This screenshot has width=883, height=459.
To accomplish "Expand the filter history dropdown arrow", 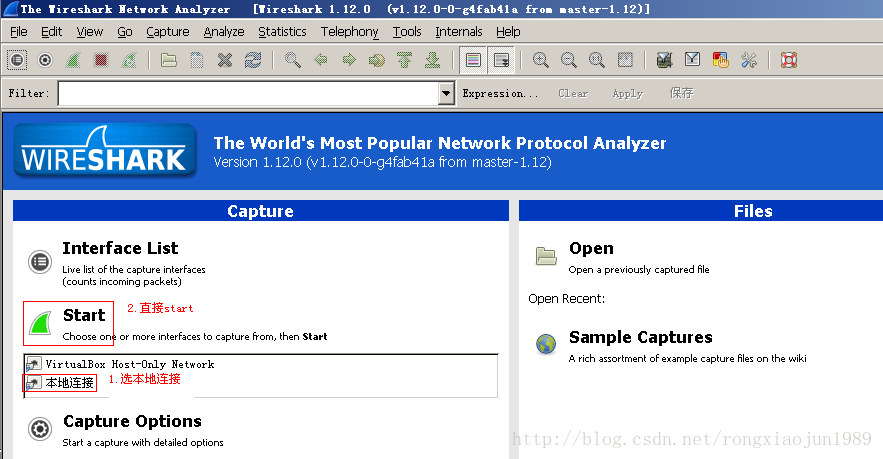I will [446, 93].
